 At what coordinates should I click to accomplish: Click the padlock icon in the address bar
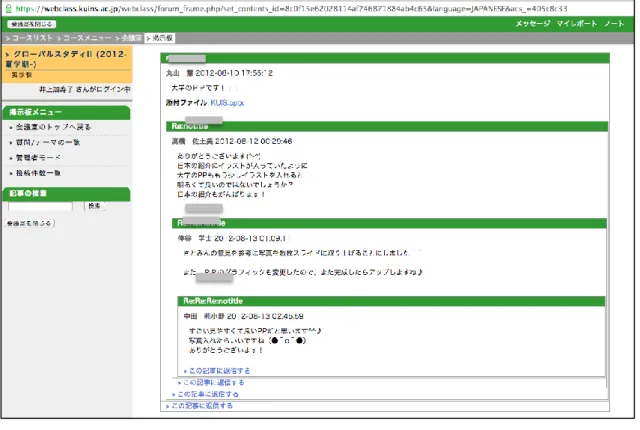[8, 9]
